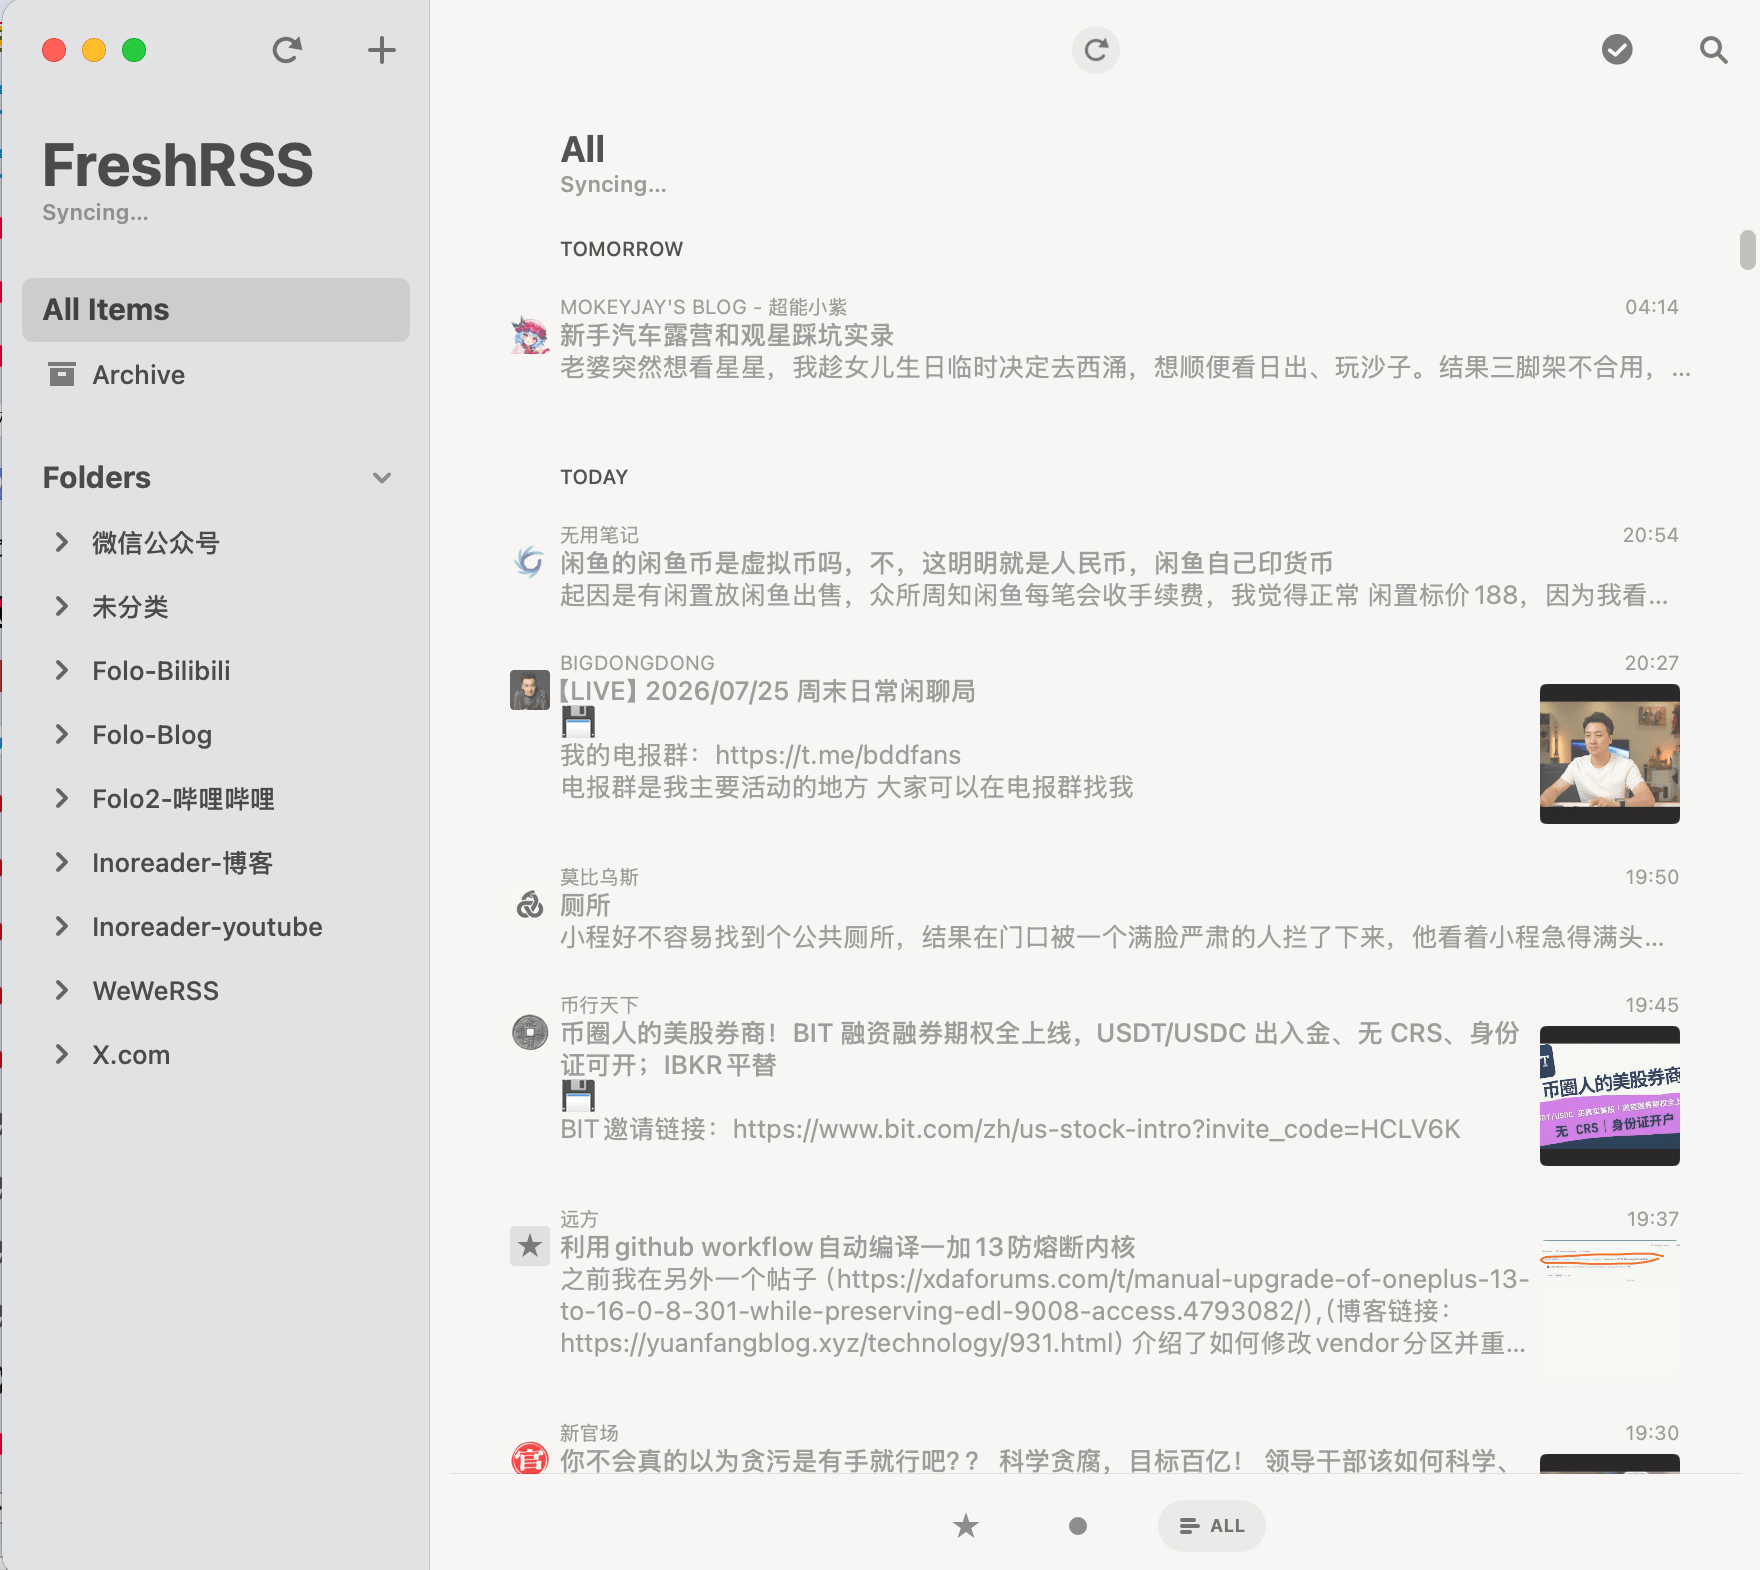
Task: Select All Items in sidebar
Action: 216,310
